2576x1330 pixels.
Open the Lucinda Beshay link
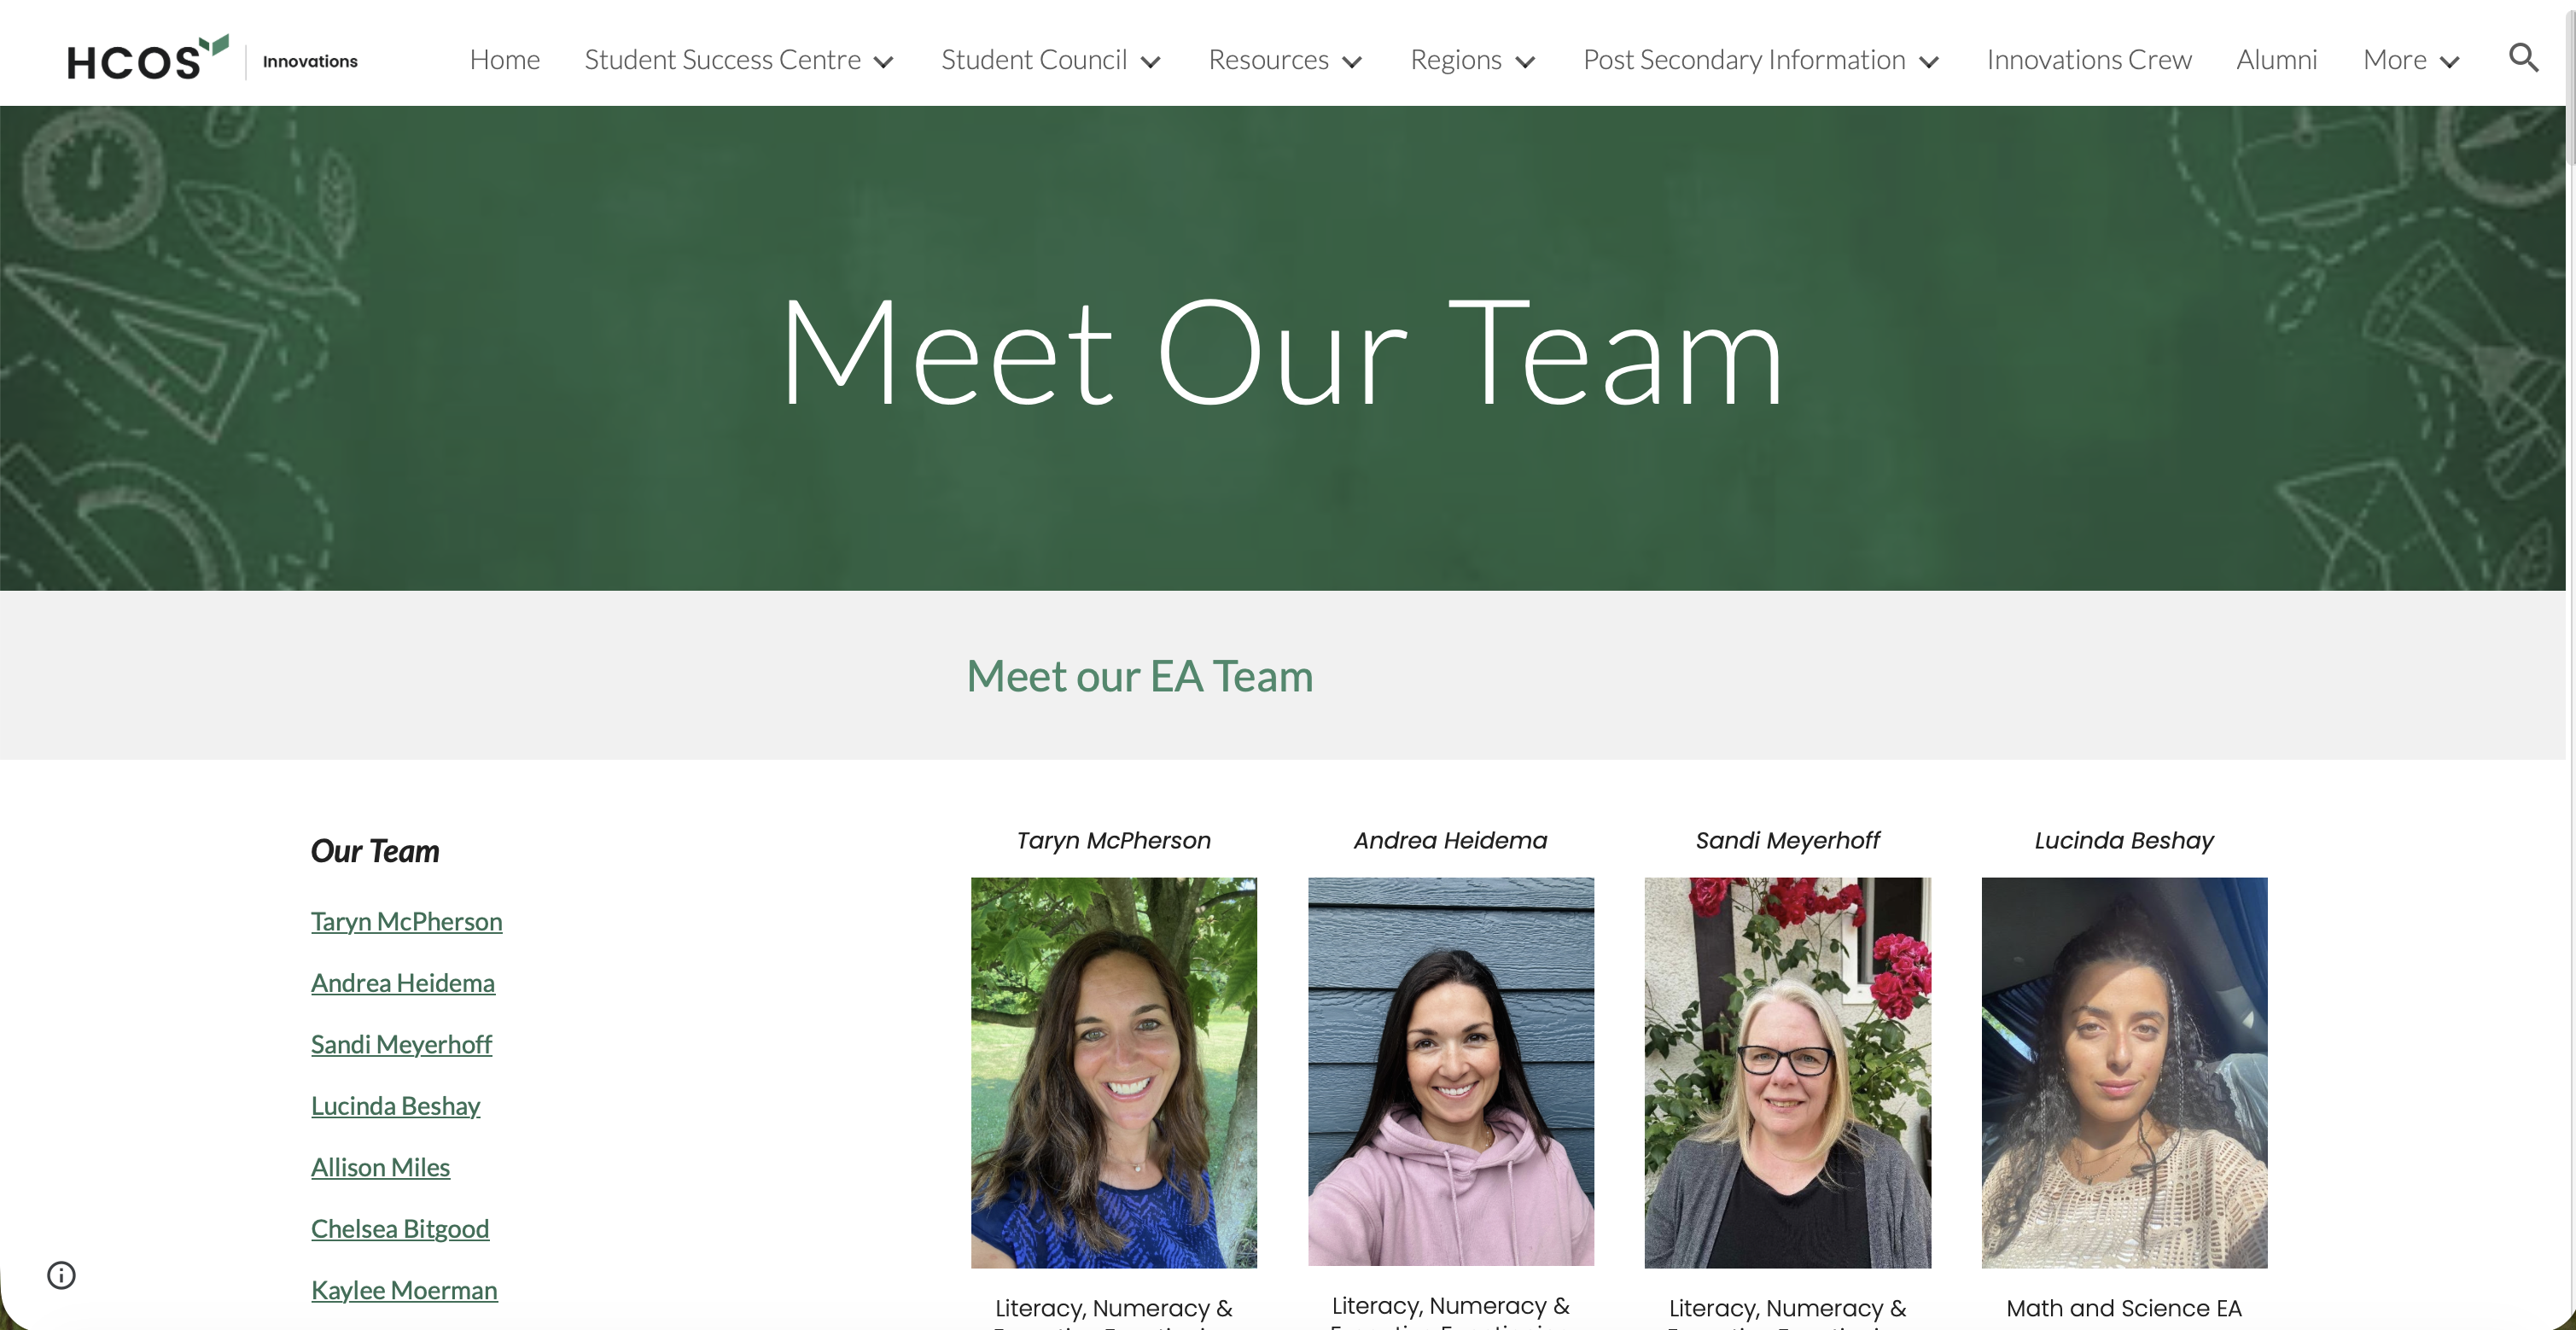tap(395, 1106)
